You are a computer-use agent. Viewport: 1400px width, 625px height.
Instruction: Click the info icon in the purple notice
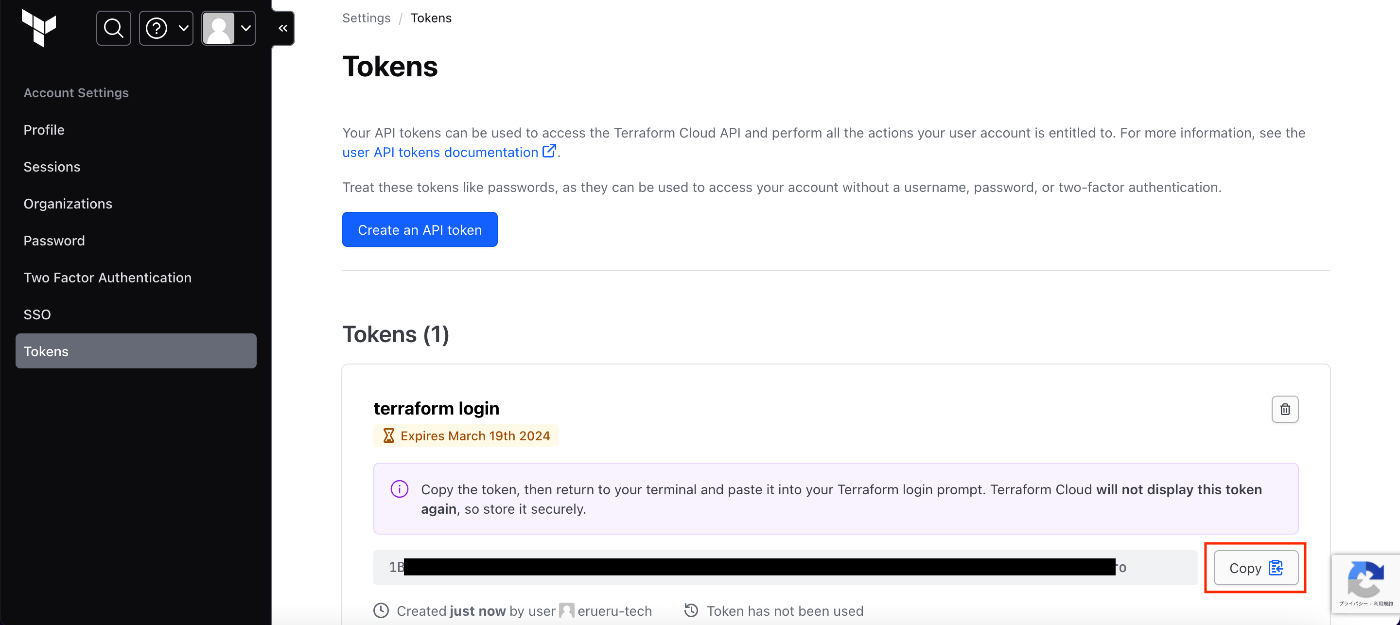pyautogui.click(x=399, y=489)
